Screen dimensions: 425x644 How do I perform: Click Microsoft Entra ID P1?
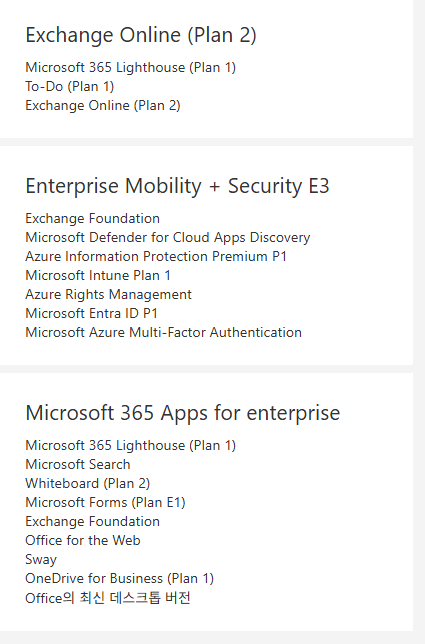(x=92, y=313)
